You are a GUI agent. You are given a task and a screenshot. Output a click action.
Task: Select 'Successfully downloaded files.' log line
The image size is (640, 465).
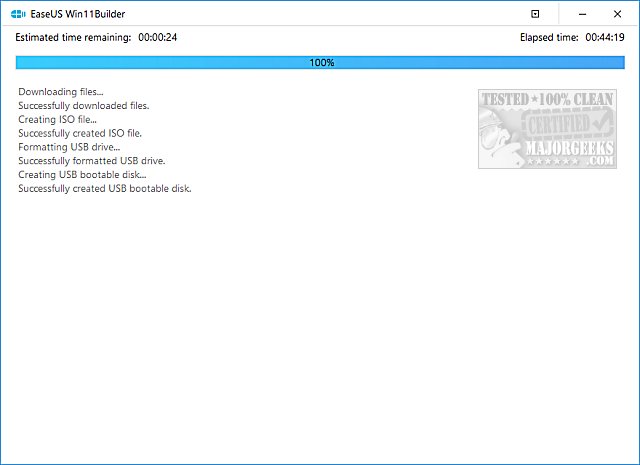[x=84, y=106]
